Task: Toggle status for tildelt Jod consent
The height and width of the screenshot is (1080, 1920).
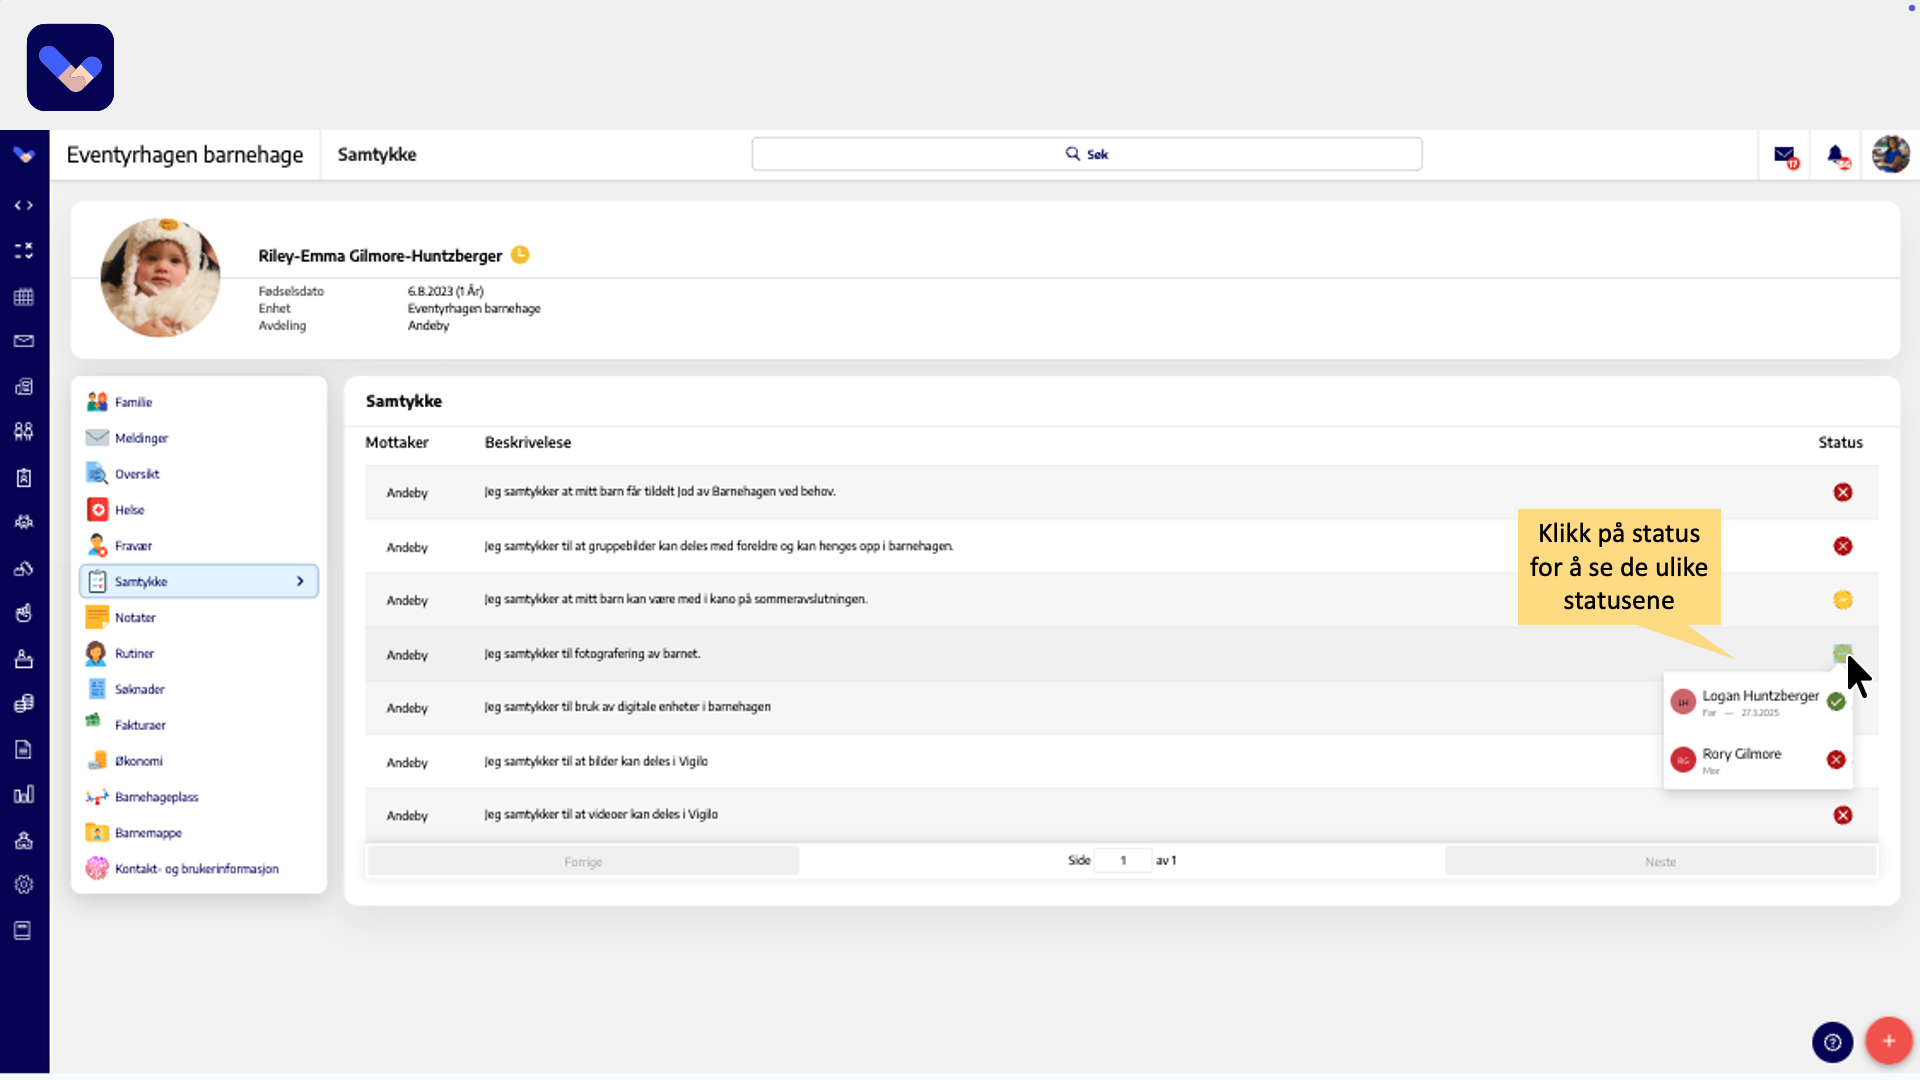Action: tap(1842, 492)
